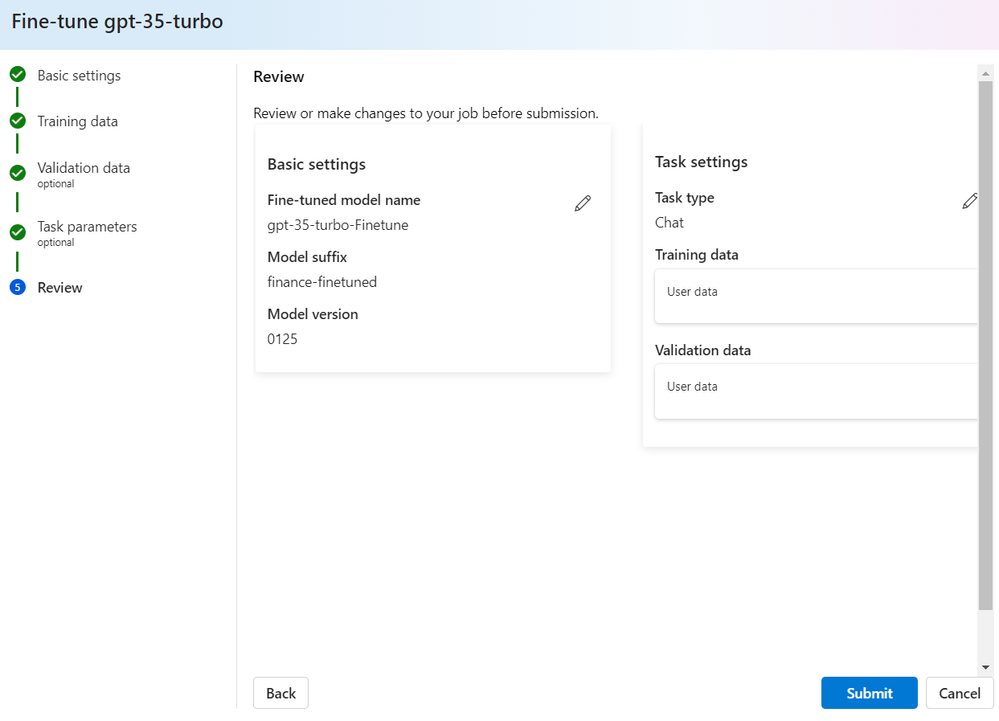Viewport: 999px width, 721px height.
Task: Click the vertical scrollbar thumb
Action: tap(986, 345)
